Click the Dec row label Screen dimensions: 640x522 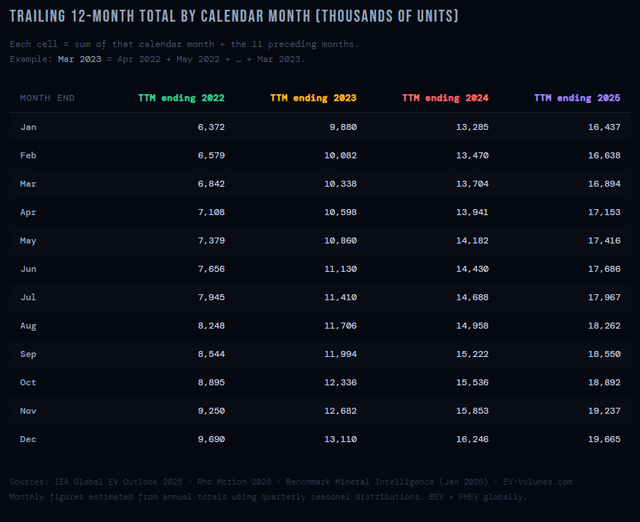pyautogui.click(x=28, y=439)
